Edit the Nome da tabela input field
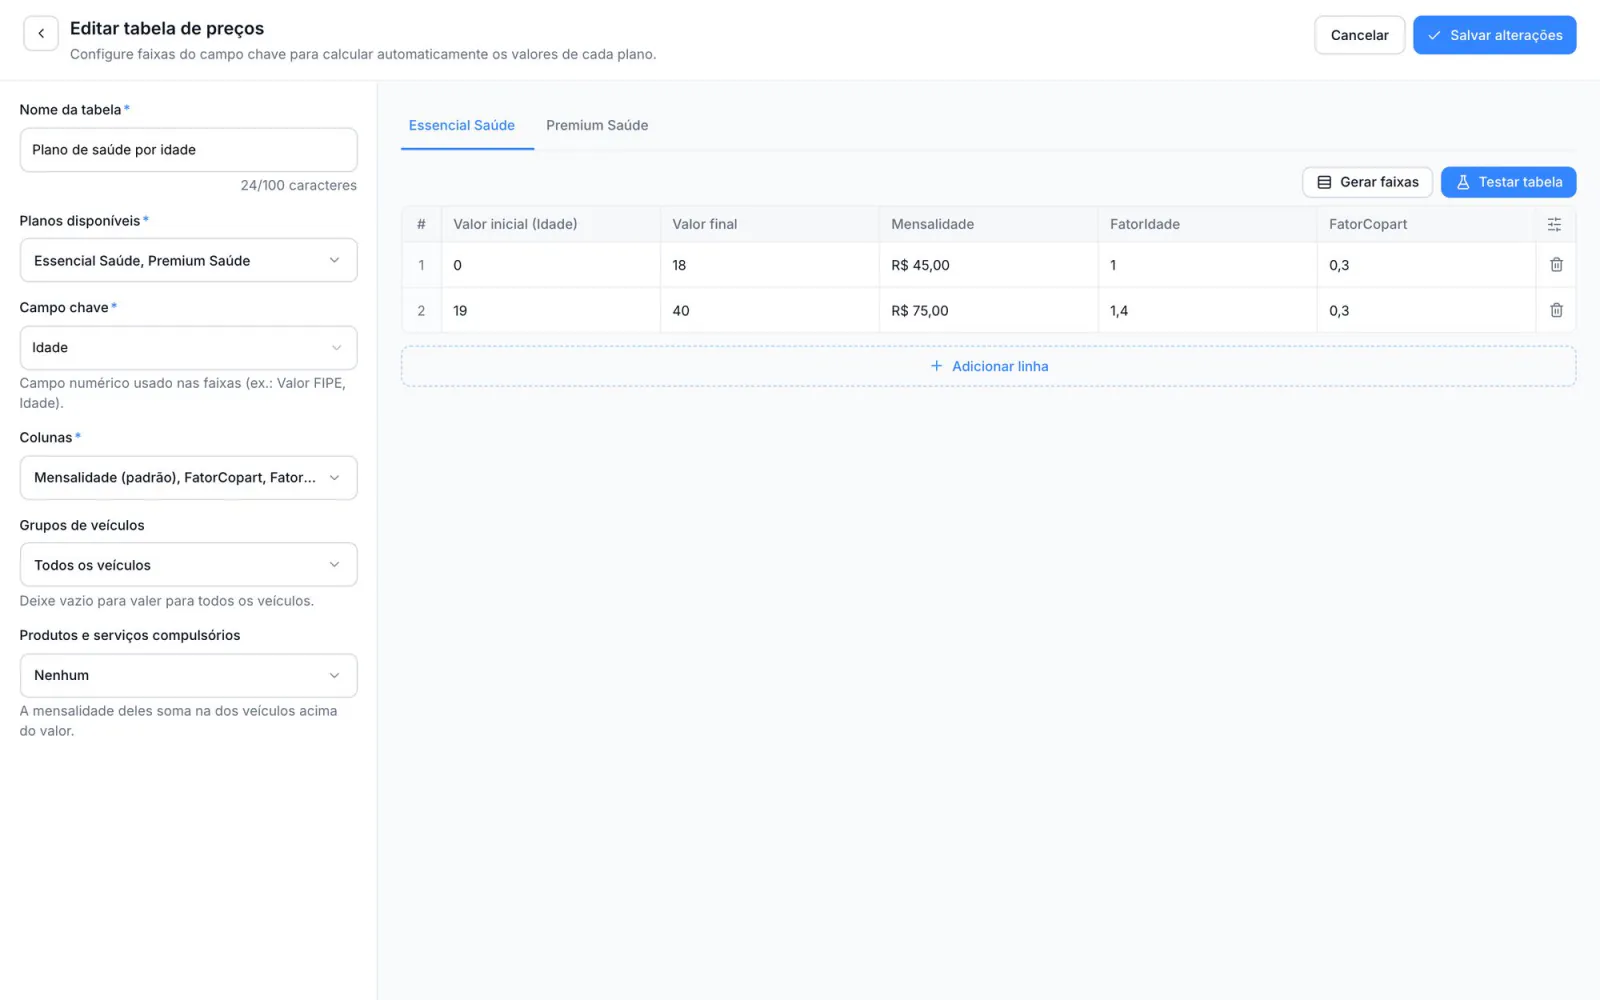Screen dimensions: 1600x1000 [188, 150]
